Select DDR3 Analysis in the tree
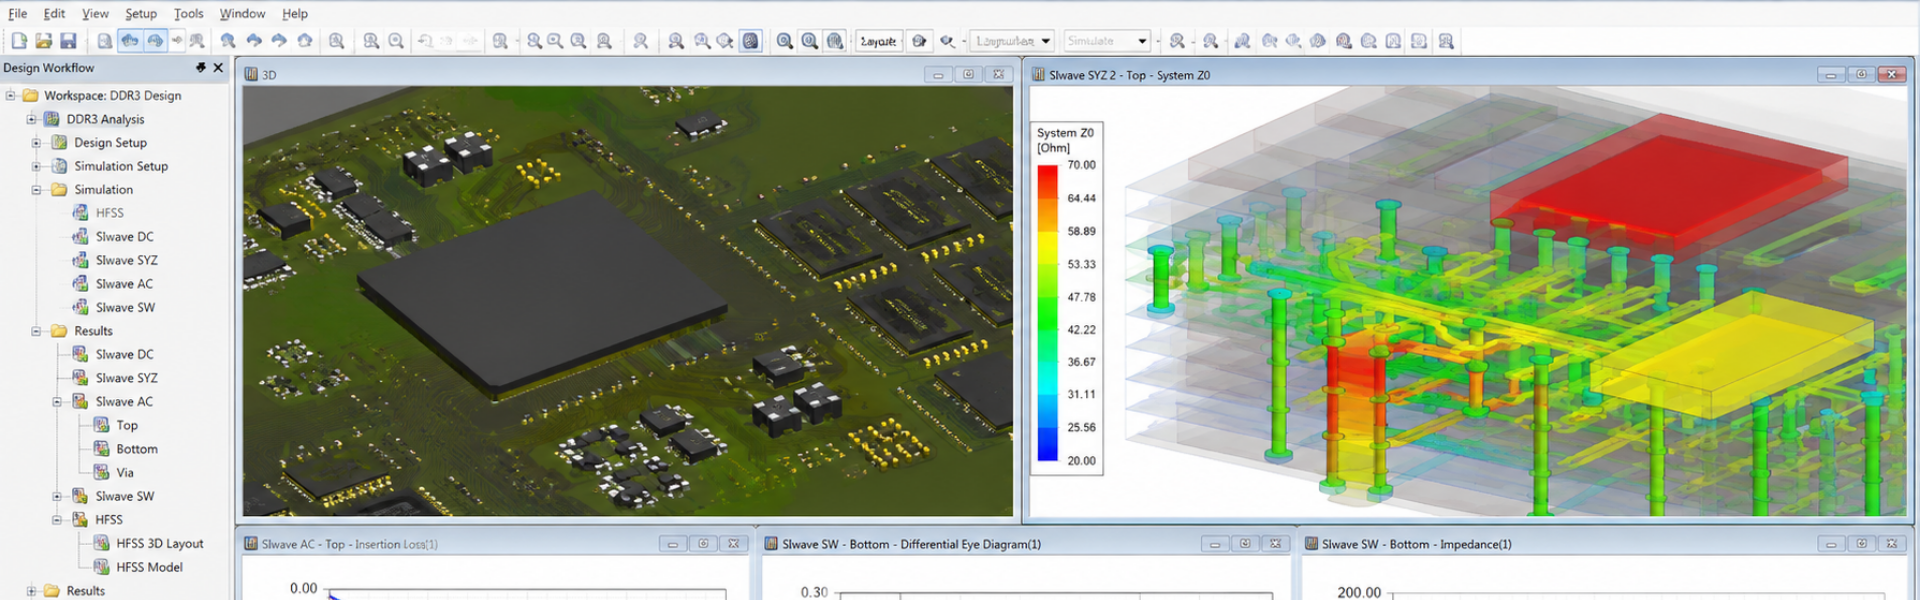1920x600 pixels. 105,119
